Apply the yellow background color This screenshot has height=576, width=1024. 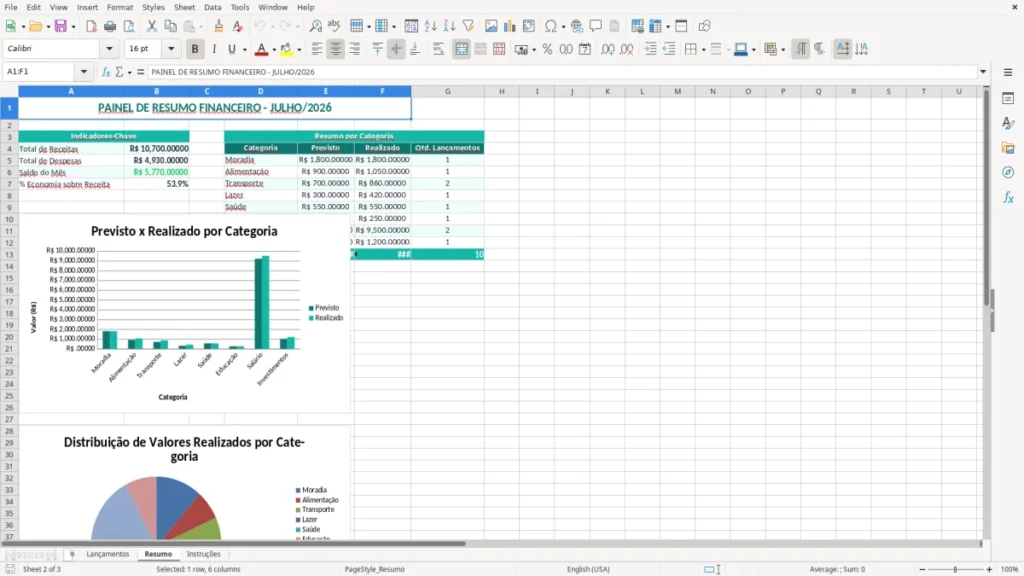click(286, 49)
